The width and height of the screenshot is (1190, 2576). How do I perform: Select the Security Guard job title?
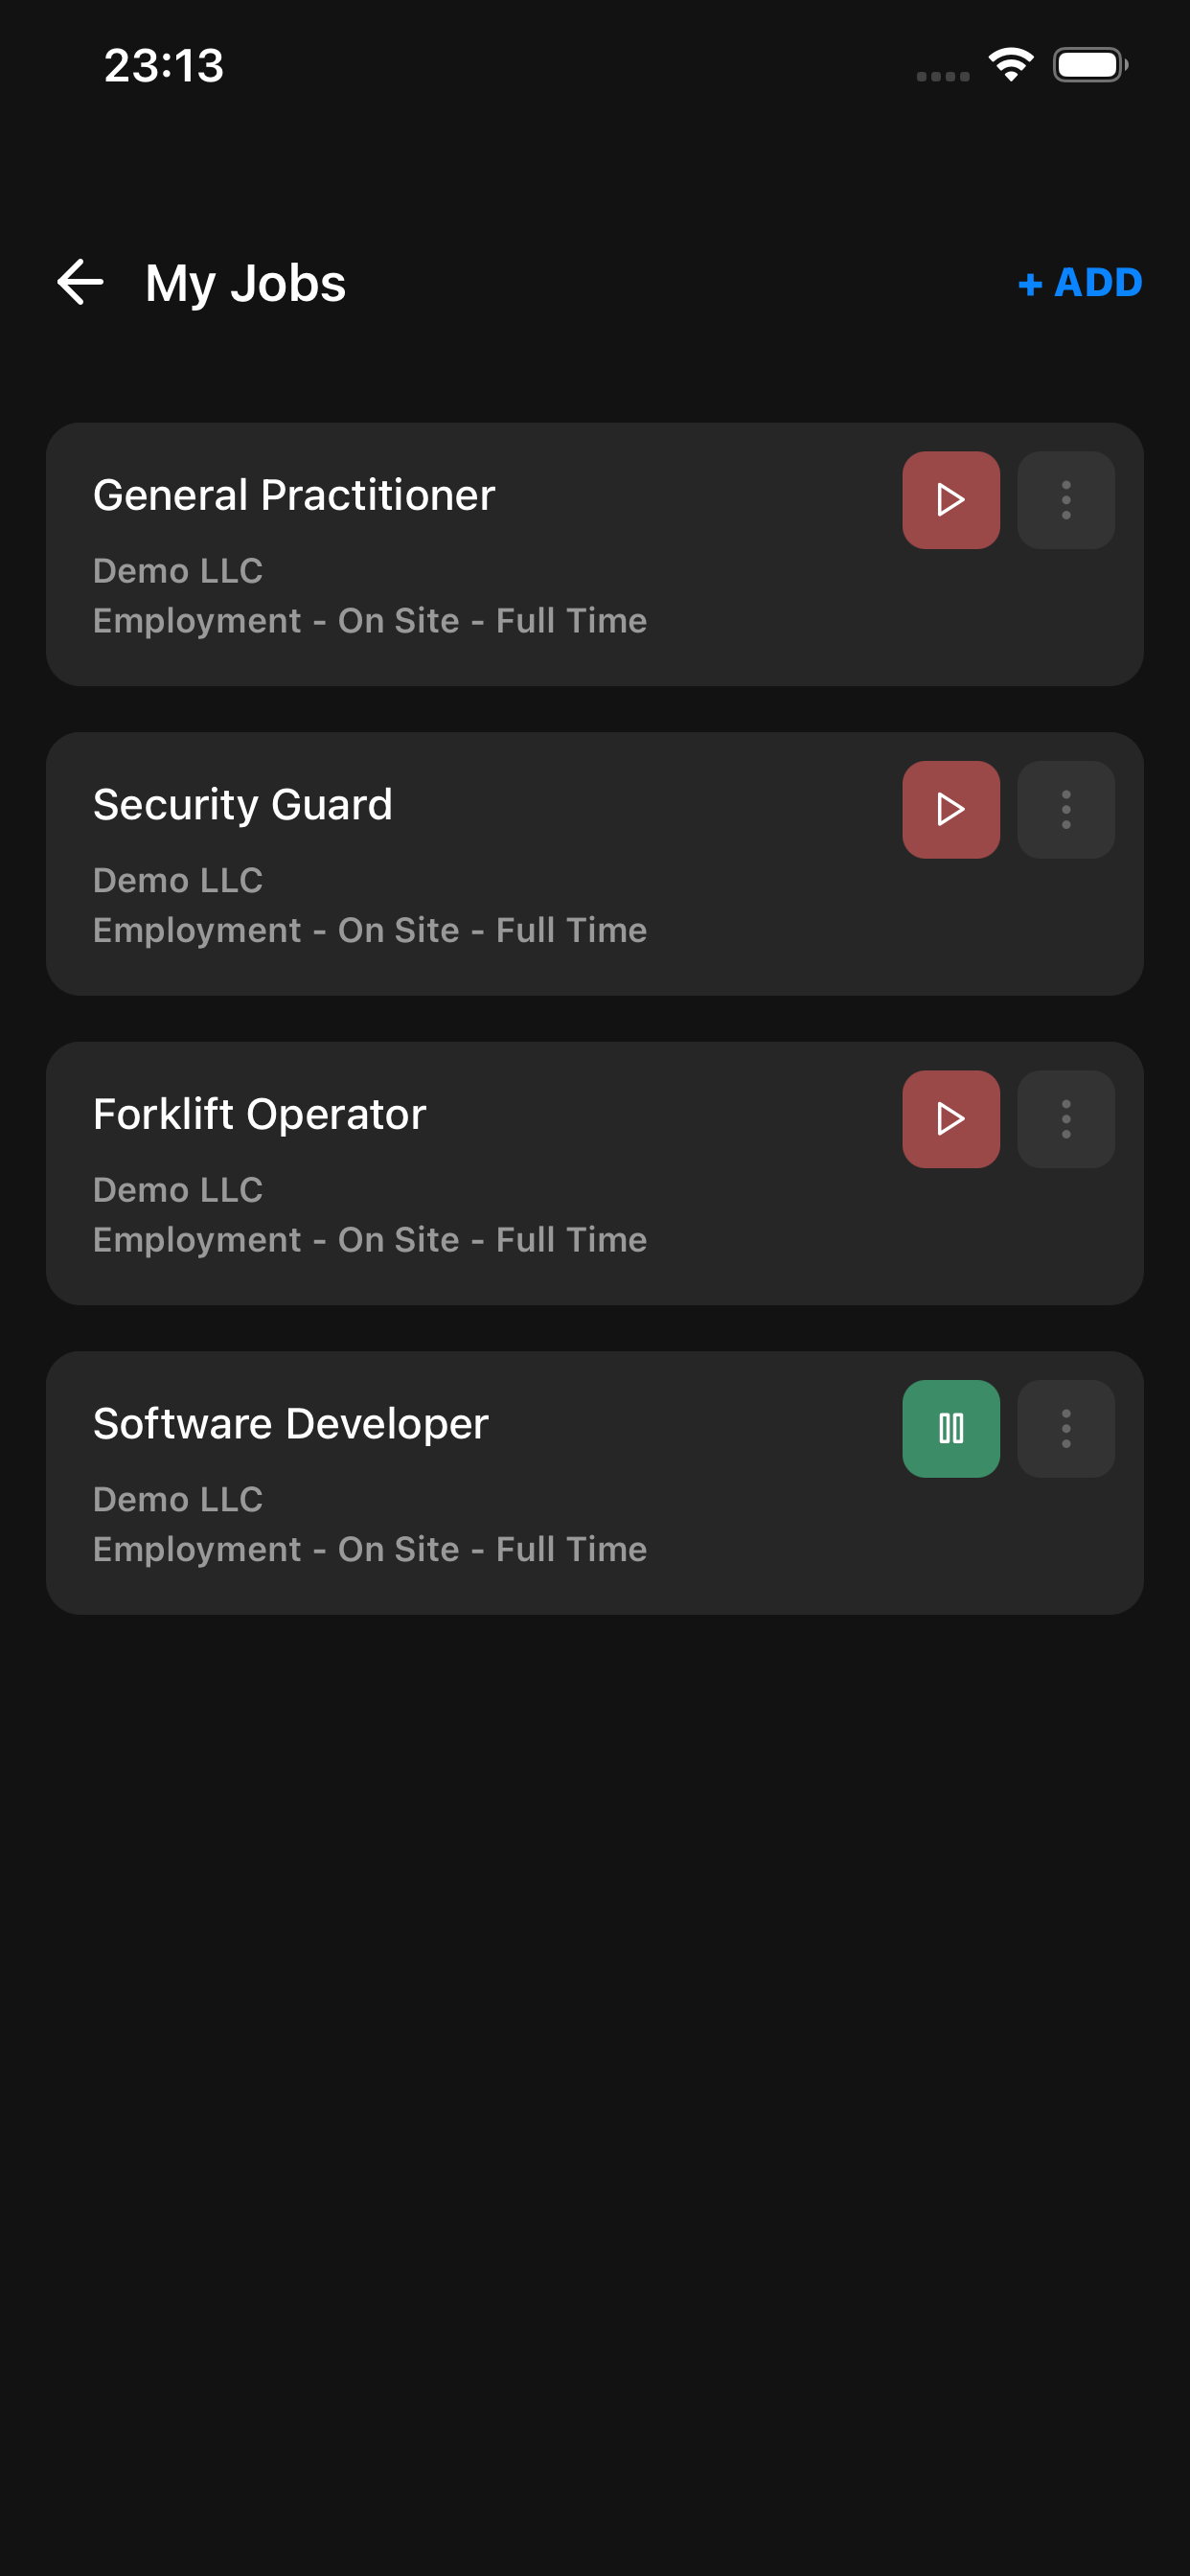pos(242,805)
